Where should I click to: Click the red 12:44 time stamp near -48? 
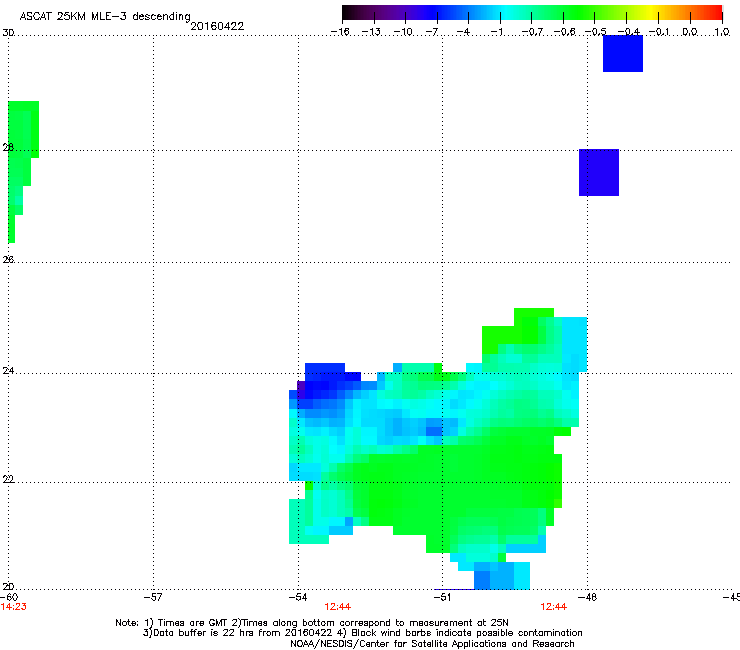click(x=554, y=607)
